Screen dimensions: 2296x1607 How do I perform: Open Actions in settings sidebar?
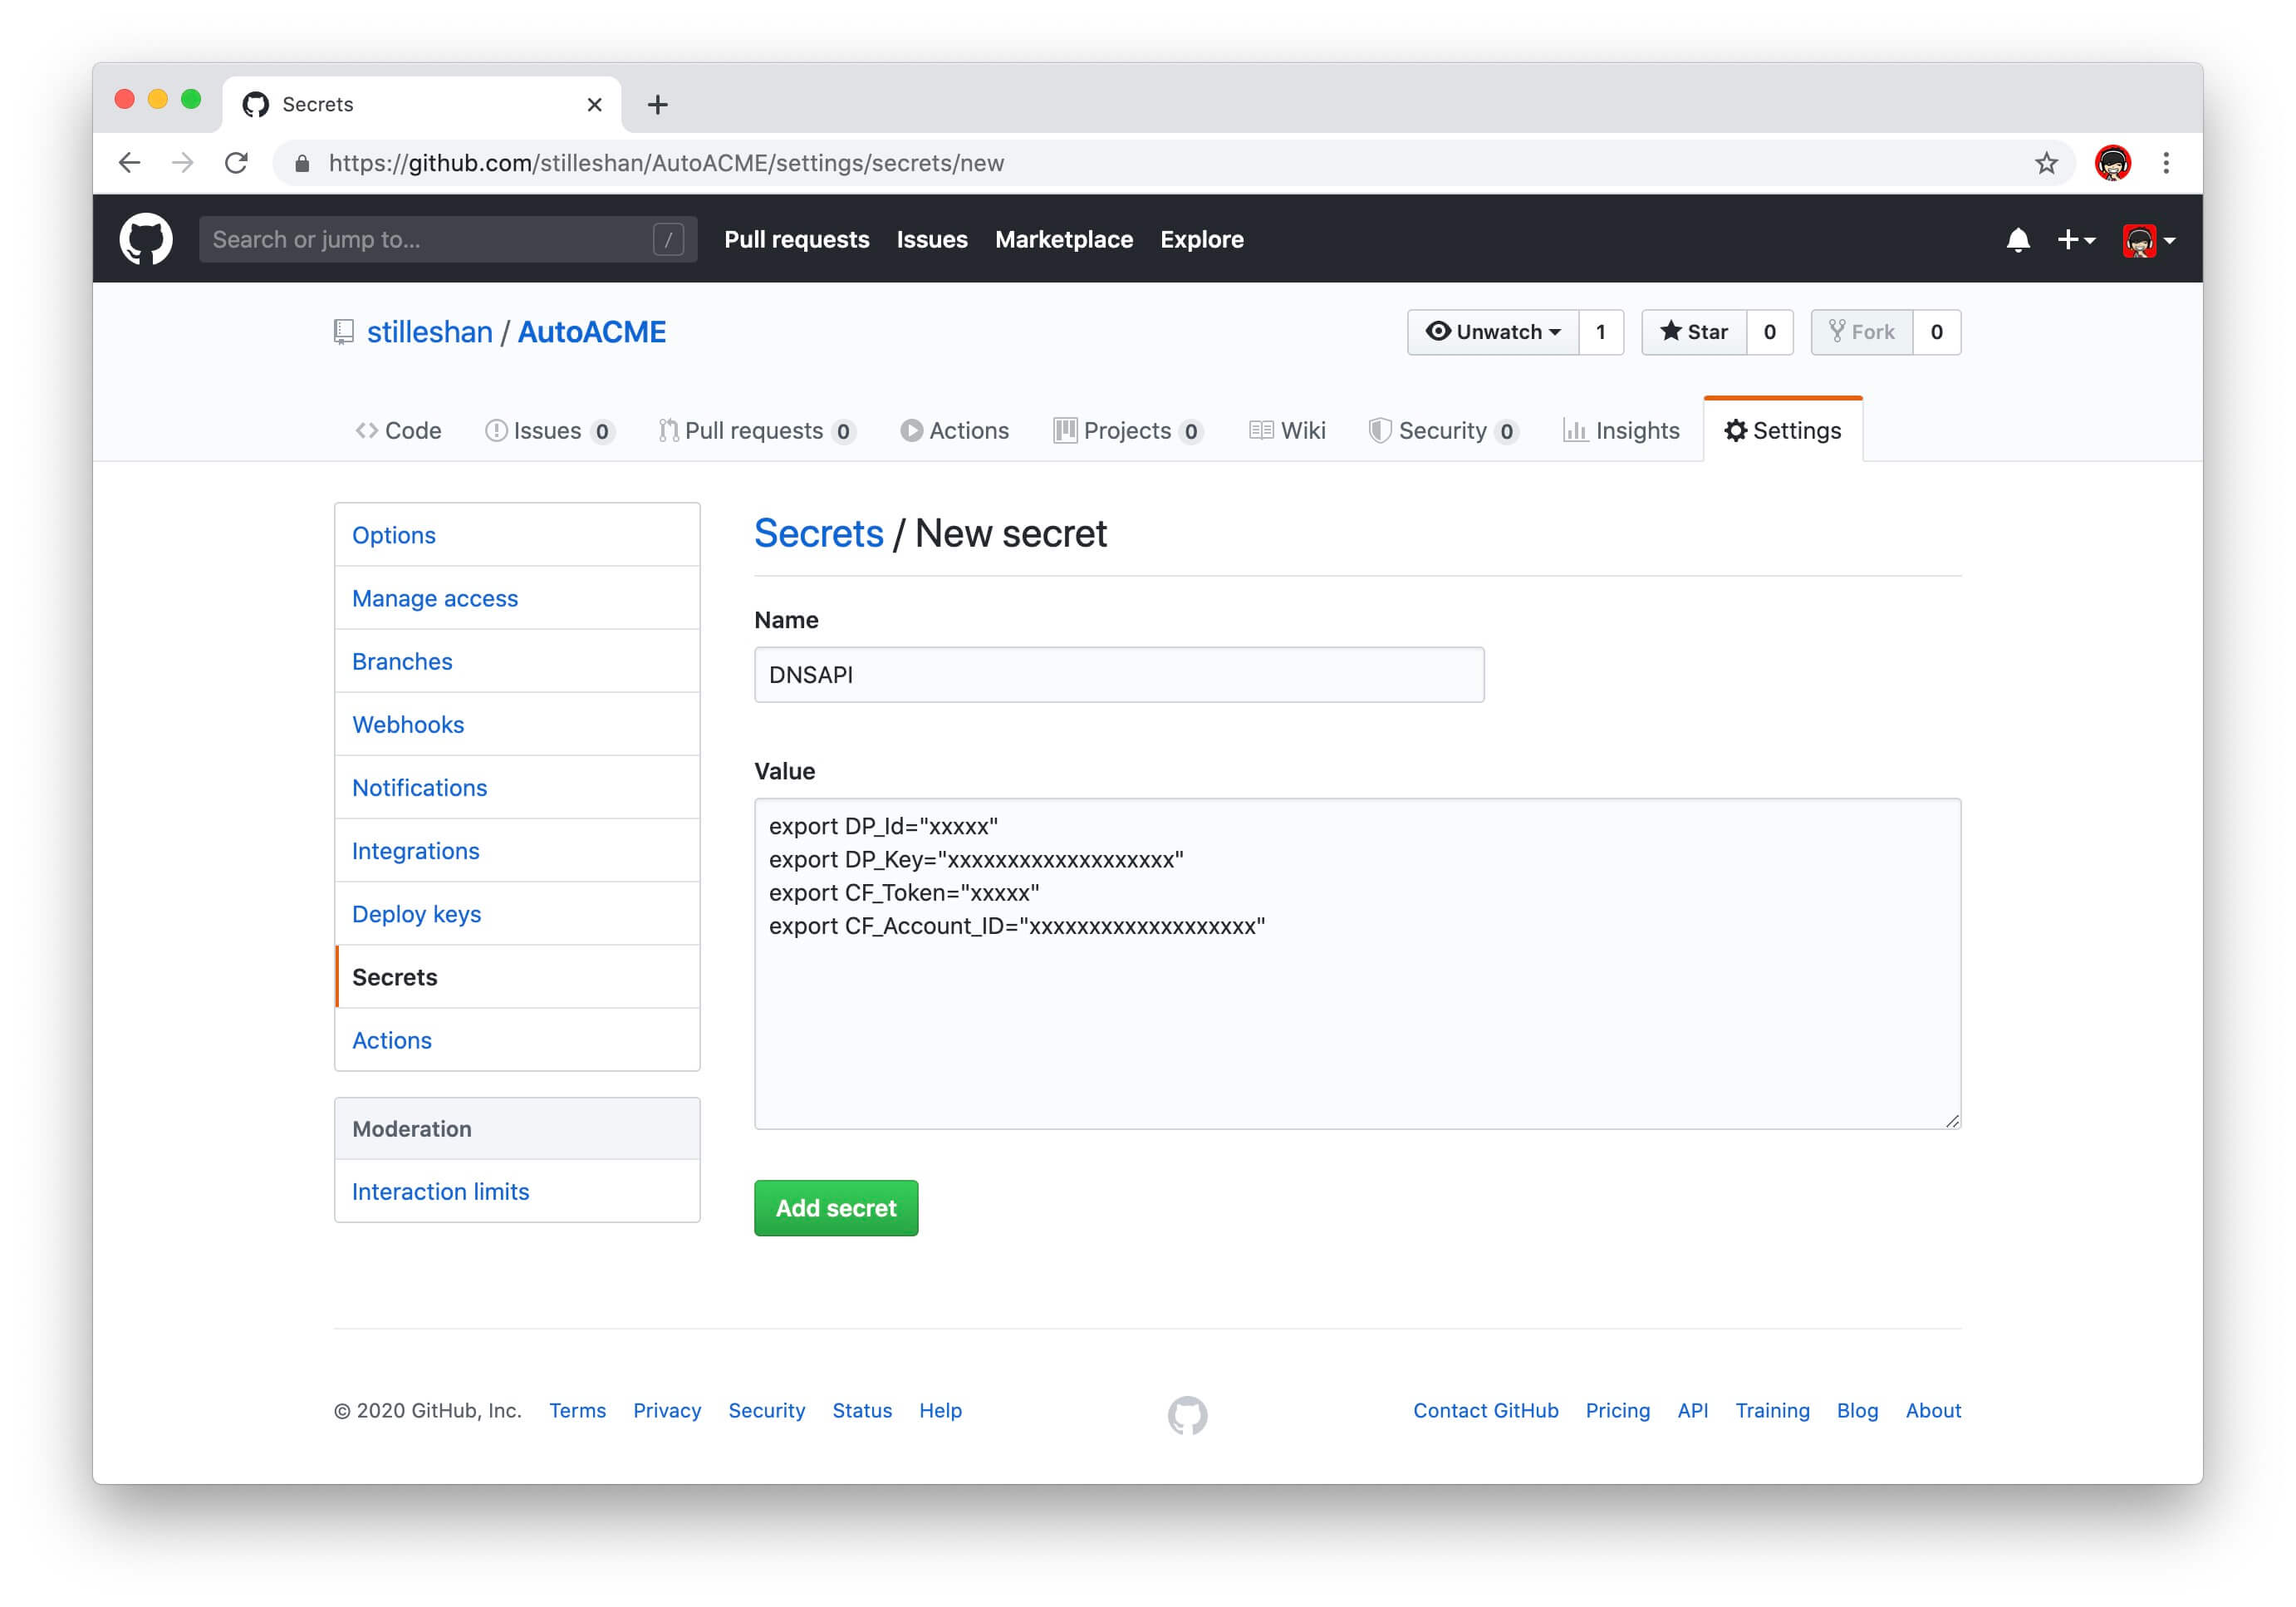(x=517, y=1039)
